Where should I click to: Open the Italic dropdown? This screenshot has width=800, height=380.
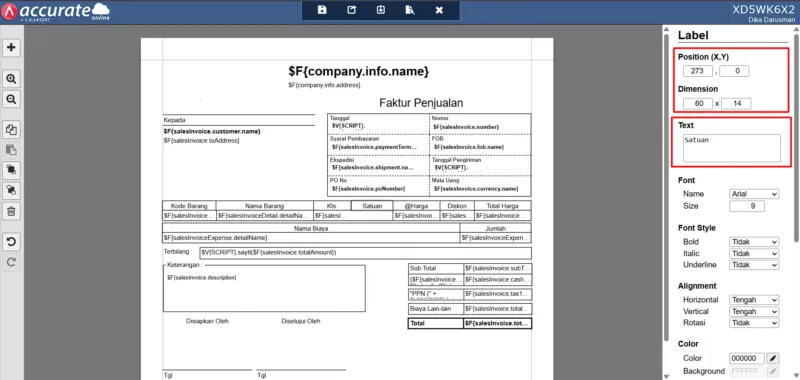click(x=754, y=254)
